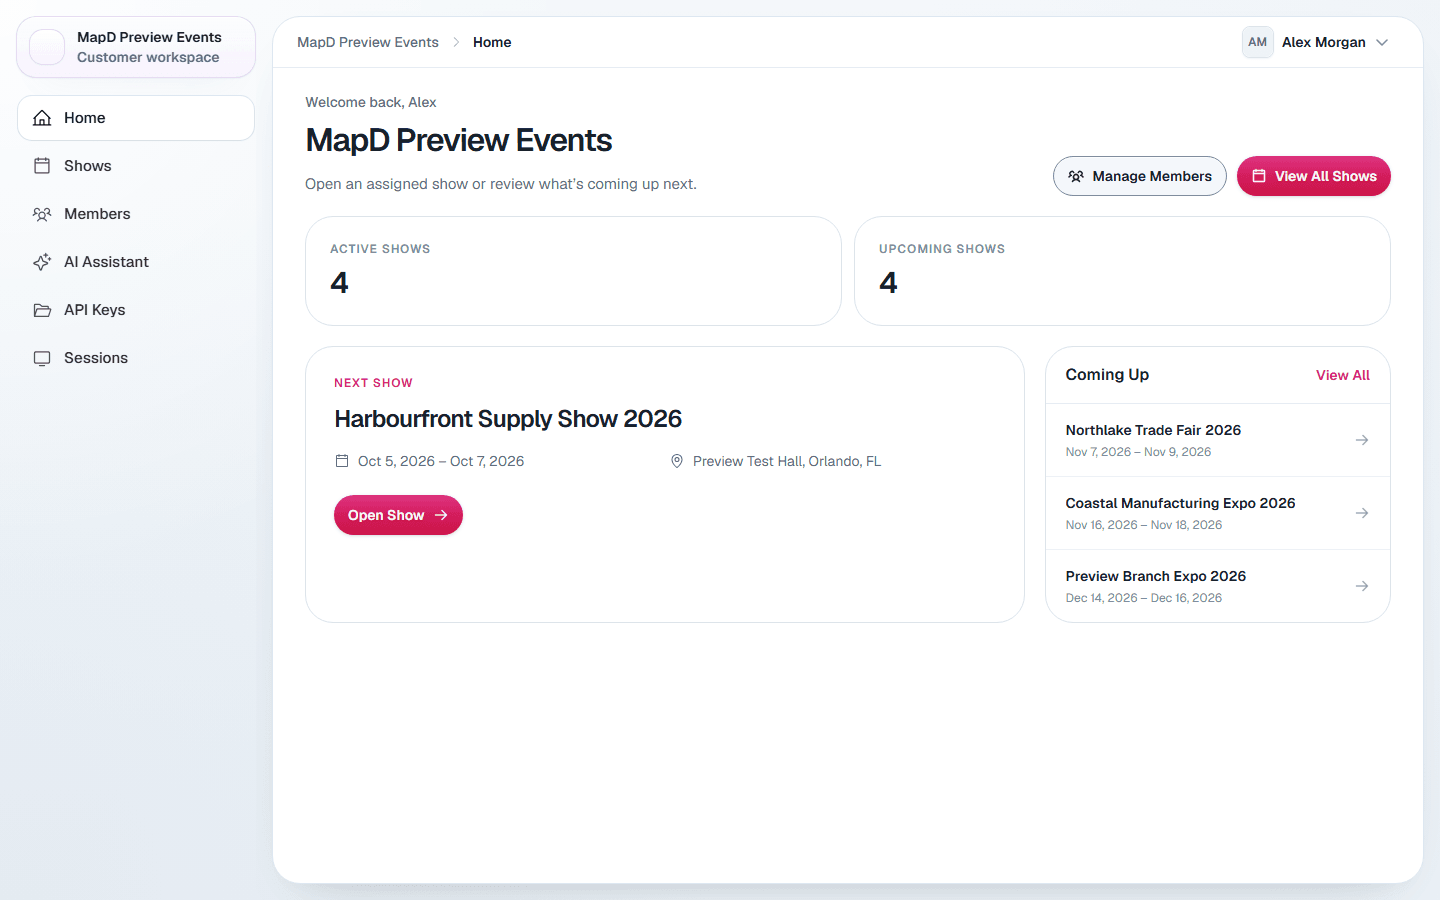Open Members in the sidebar

136,214
